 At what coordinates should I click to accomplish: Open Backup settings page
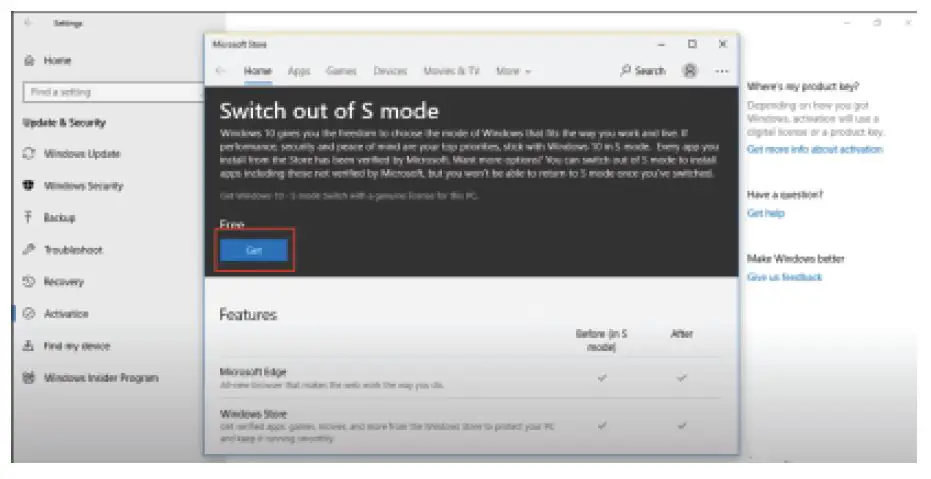pos(49,217)
